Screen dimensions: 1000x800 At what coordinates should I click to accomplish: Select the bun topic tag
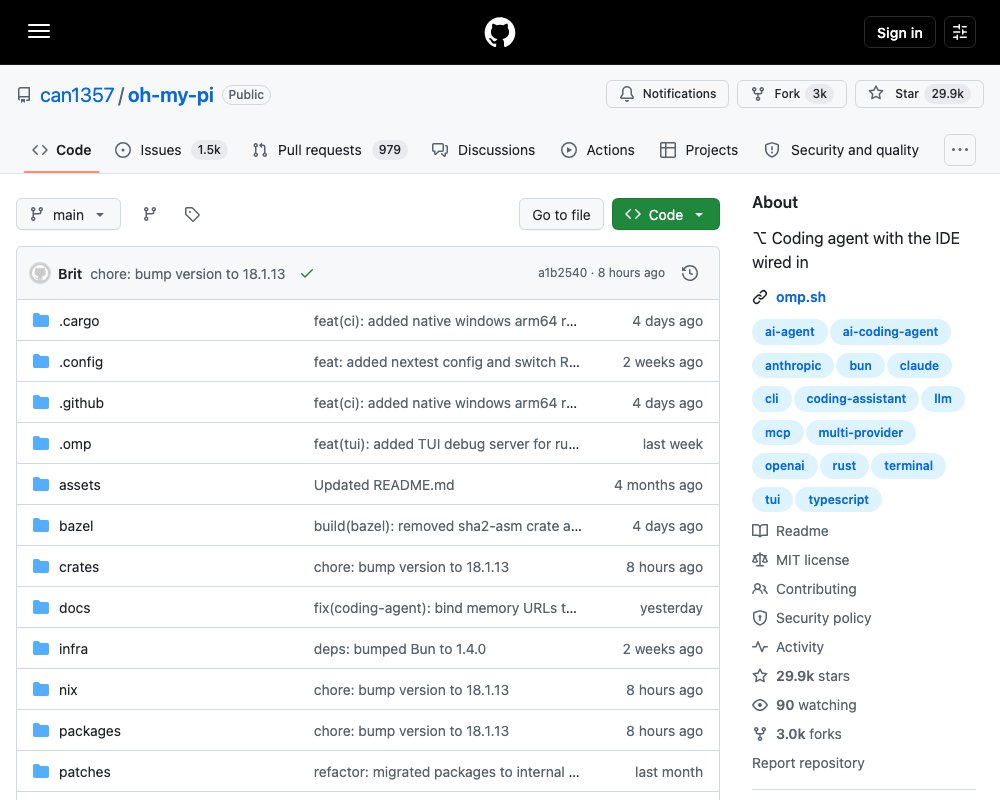tap(860, 366)
